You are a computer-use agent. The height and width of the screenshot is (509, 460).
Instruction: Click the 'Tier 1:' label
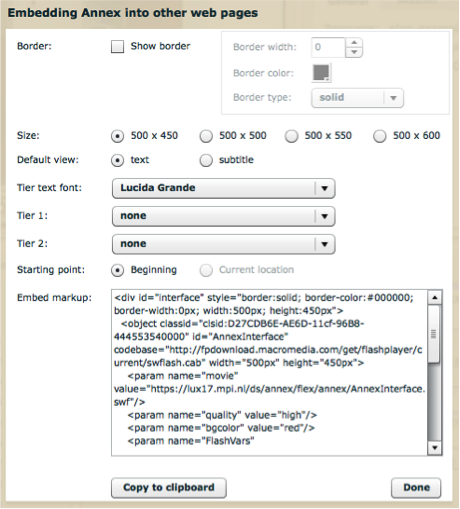[x=32, y=216]
